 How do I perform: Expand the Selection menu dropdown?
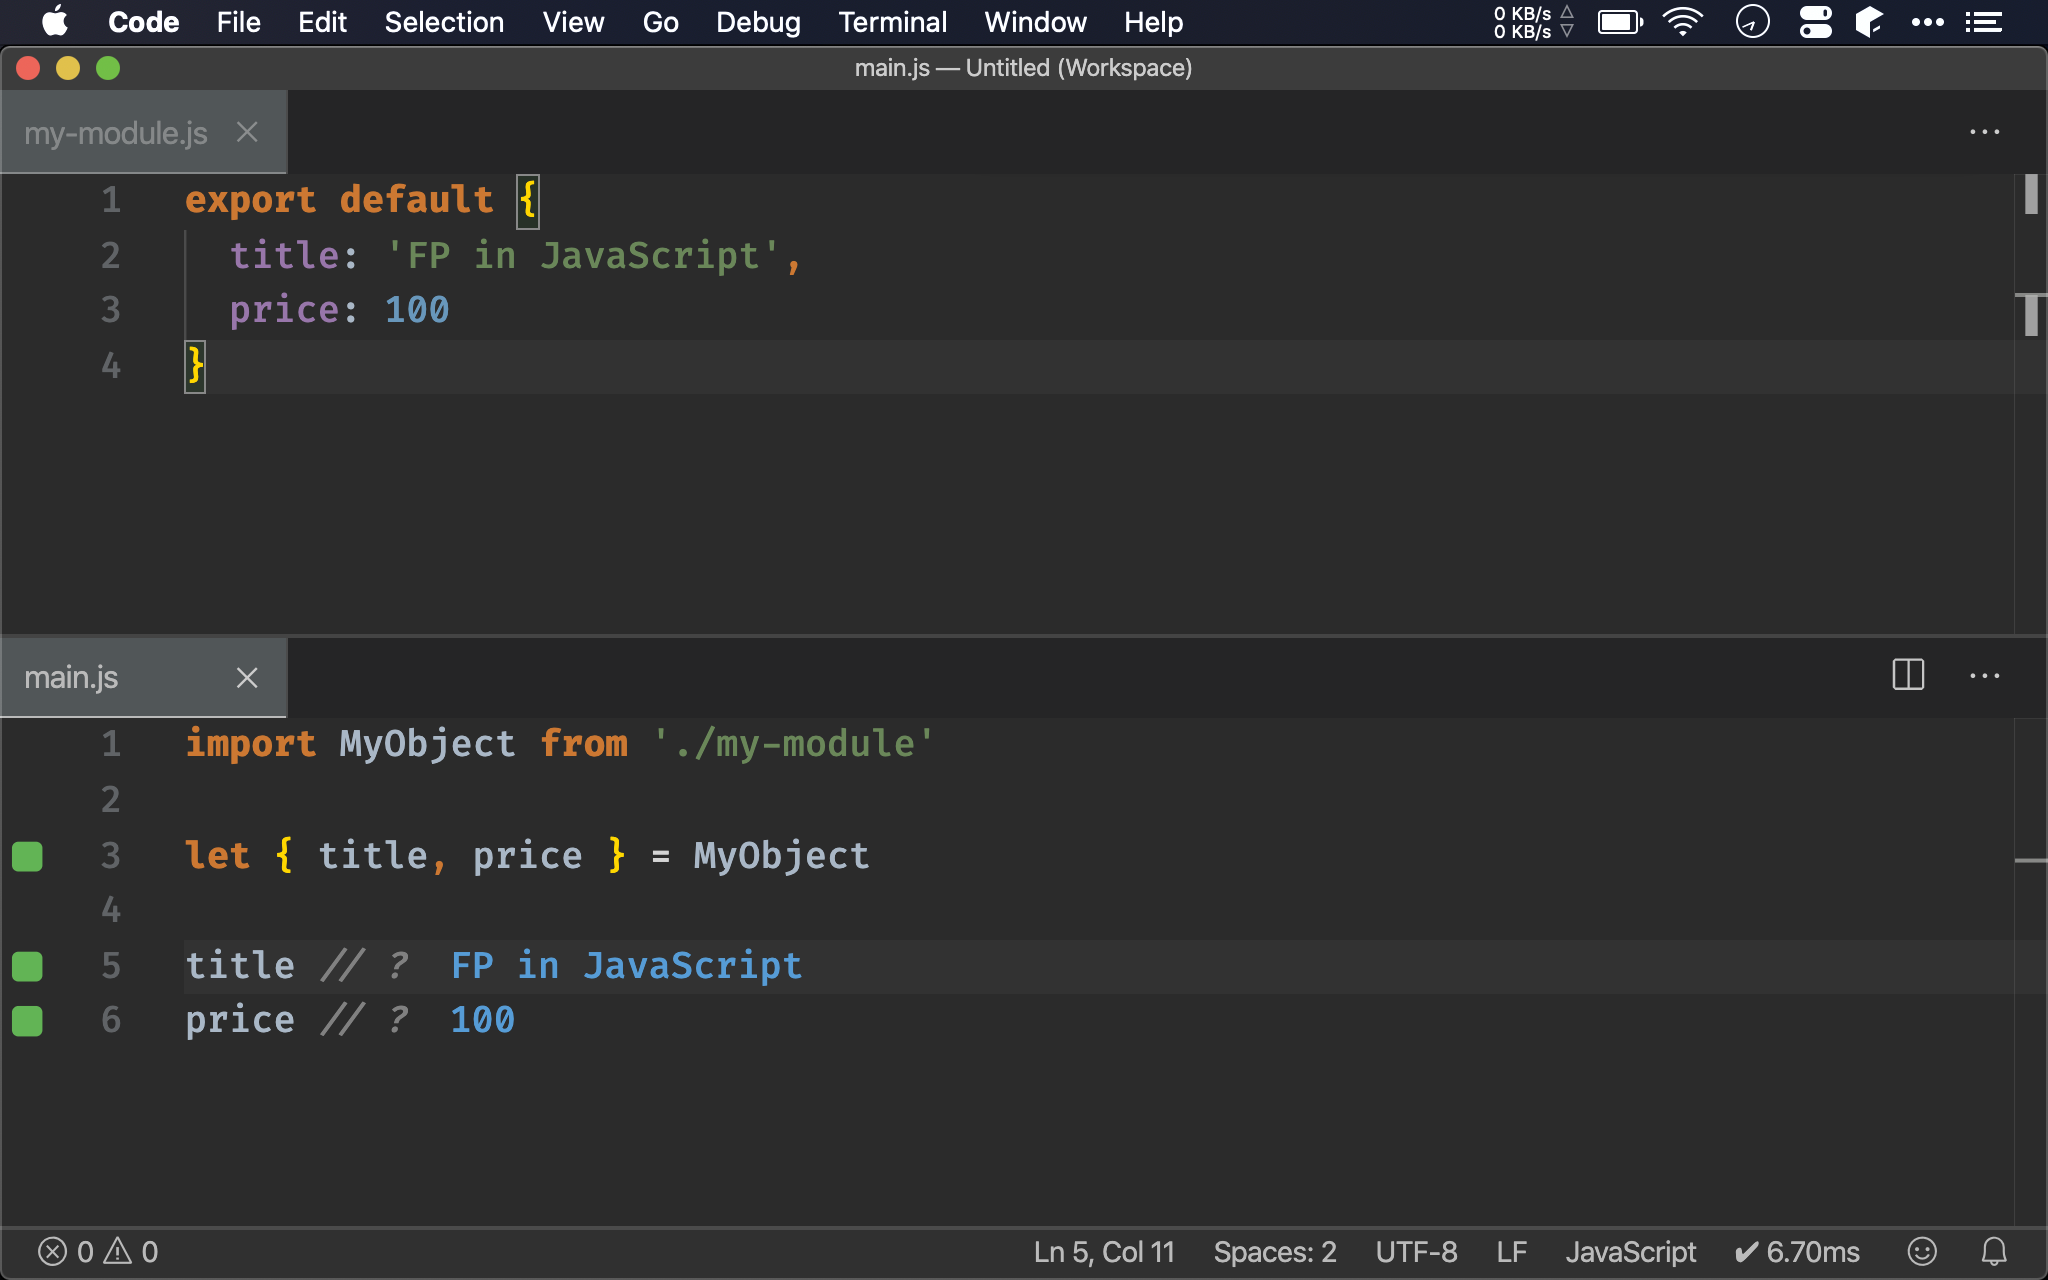click(442, 22)
